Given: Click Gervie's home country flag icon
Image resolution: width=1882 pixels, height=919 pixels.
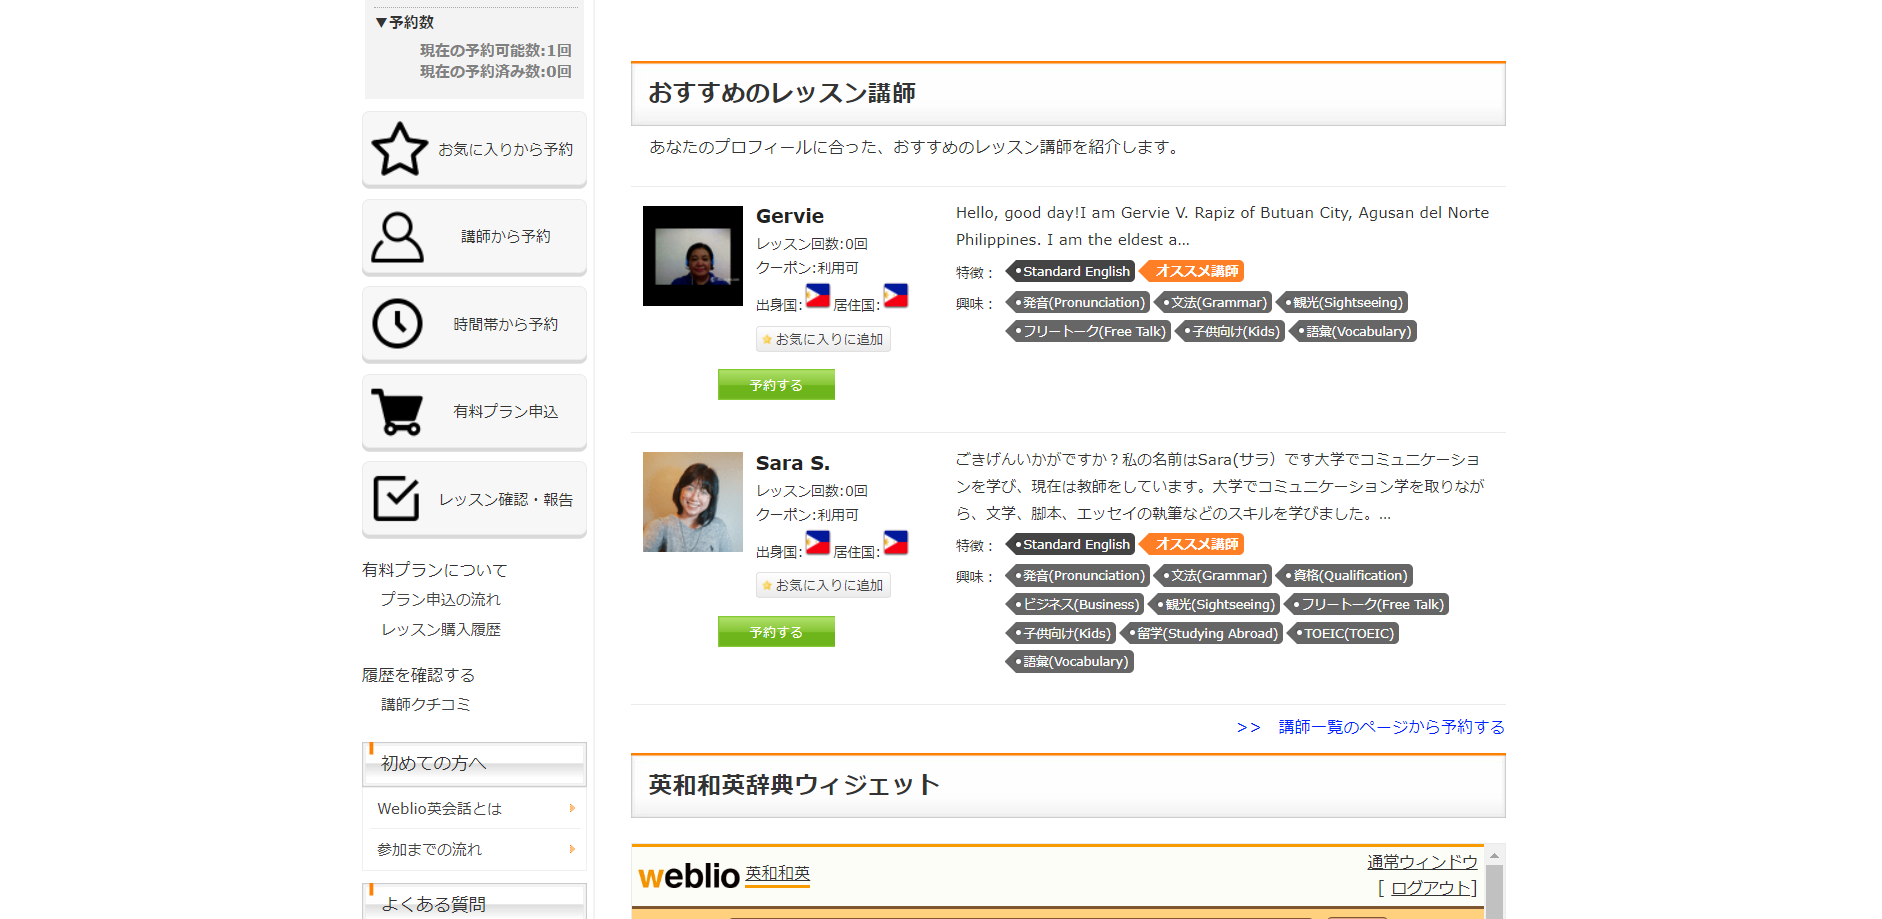Looking at the screenshot, I should point(817,296).
